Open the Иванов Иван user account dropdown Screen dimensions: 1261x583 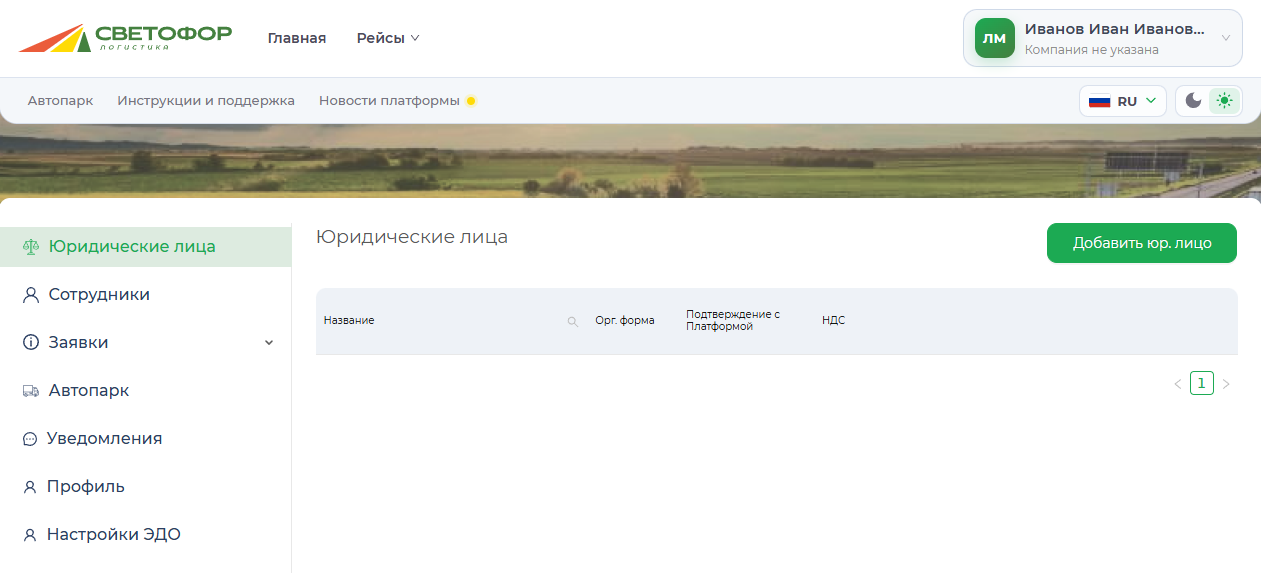1103,38
